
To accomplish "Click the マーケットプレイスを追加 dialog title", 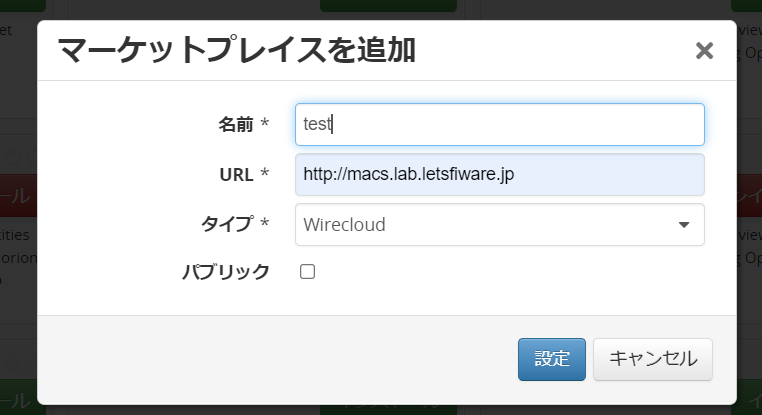I will point(236,49).
